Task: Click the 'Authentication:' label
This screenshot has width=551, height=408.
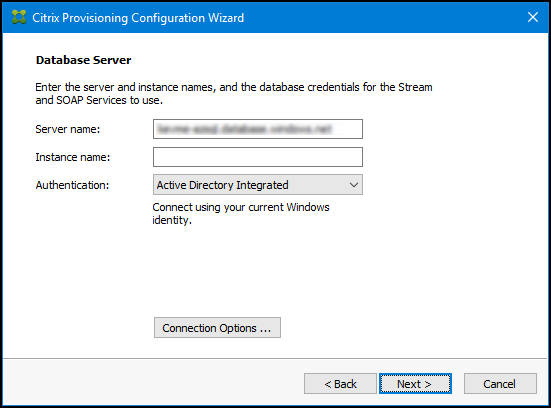Action: point(72,185)
